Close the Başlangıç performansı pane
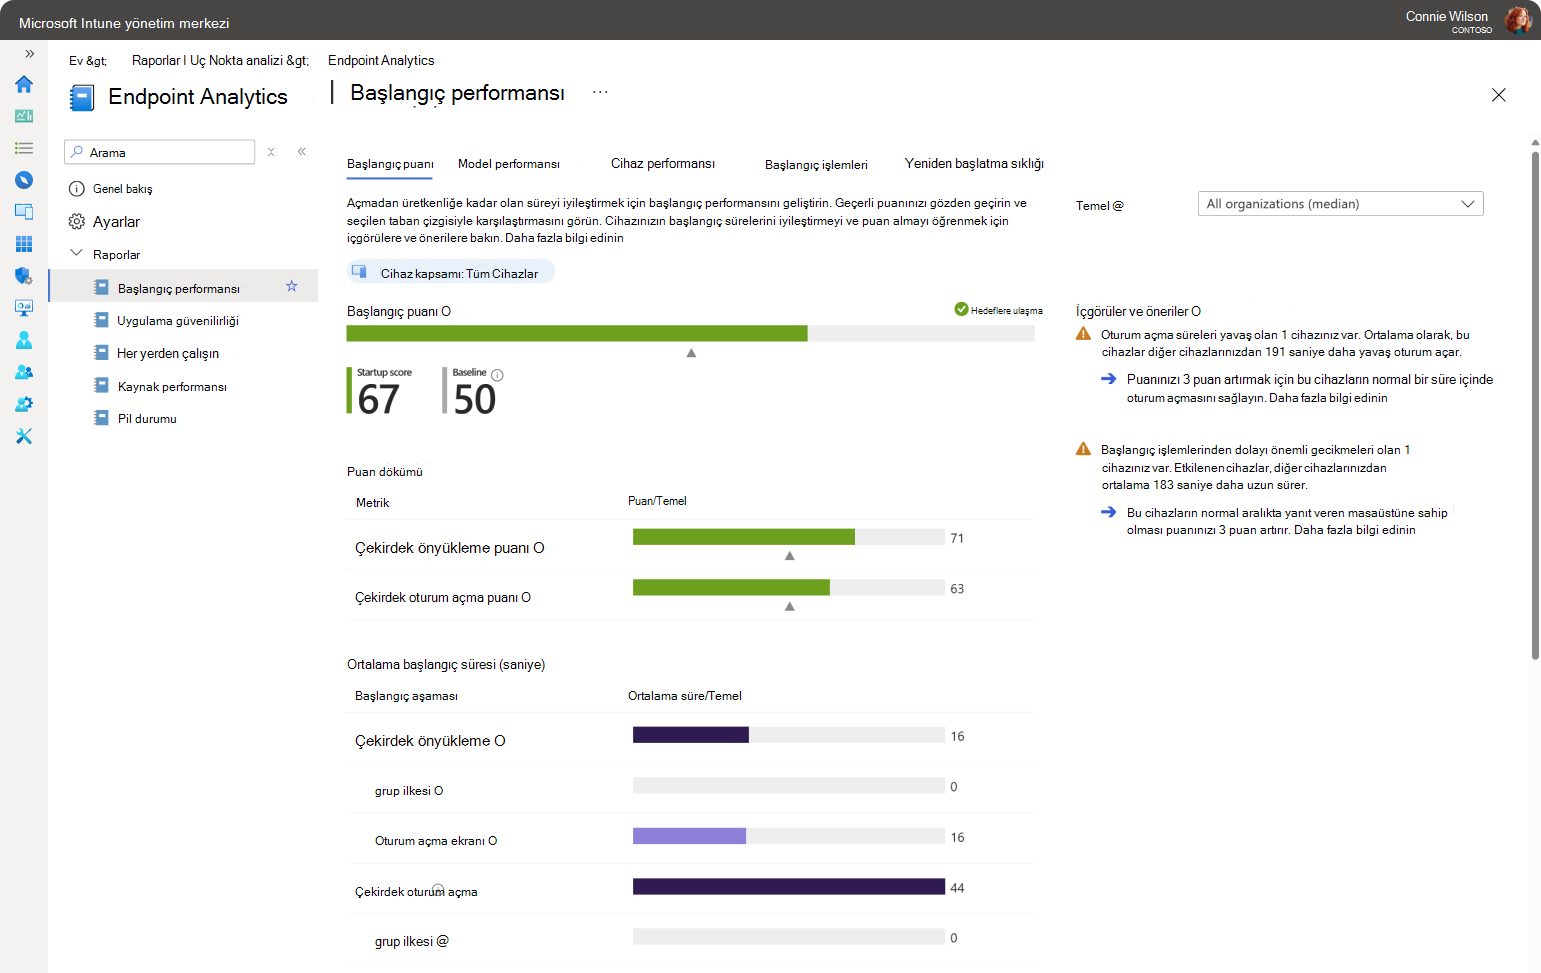This screenshot has height=973, width=1541. pos(1498,95)
